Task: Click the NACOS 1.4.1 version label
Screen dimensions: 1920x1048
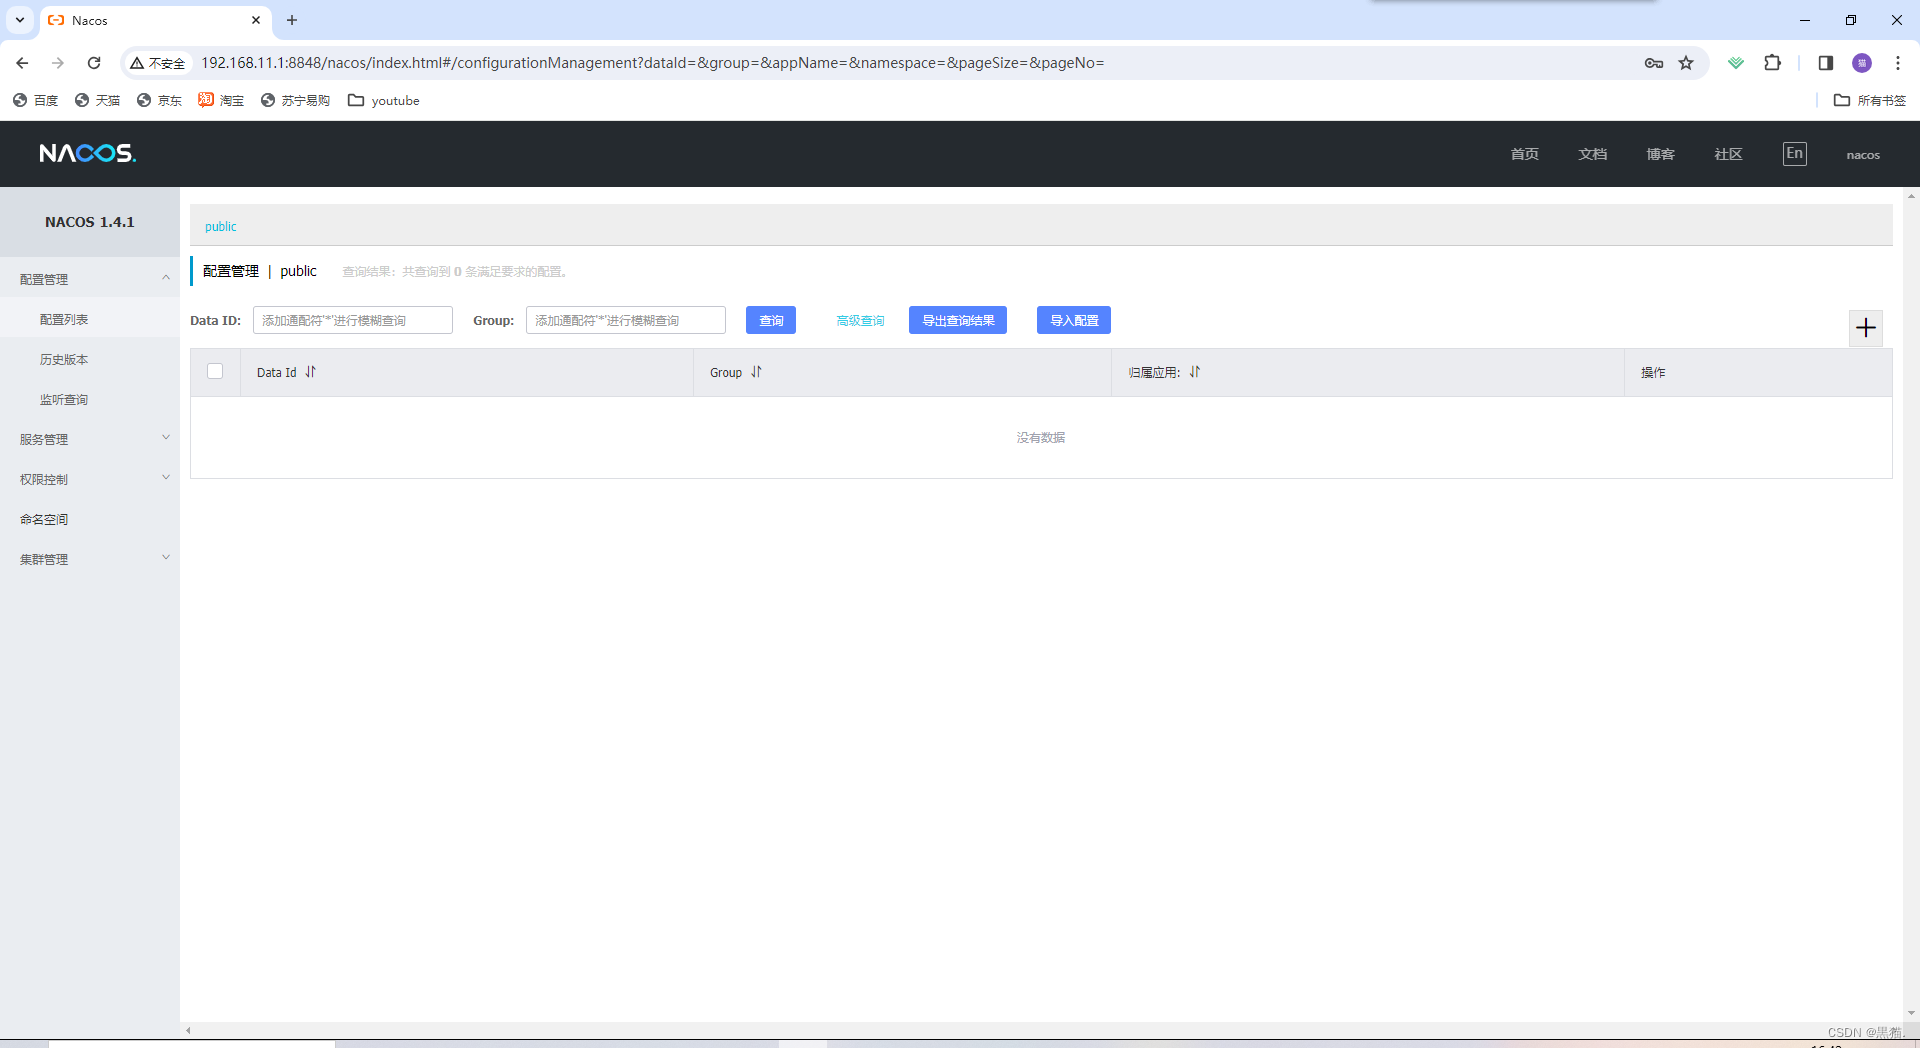Action: (x=90, y=222)
